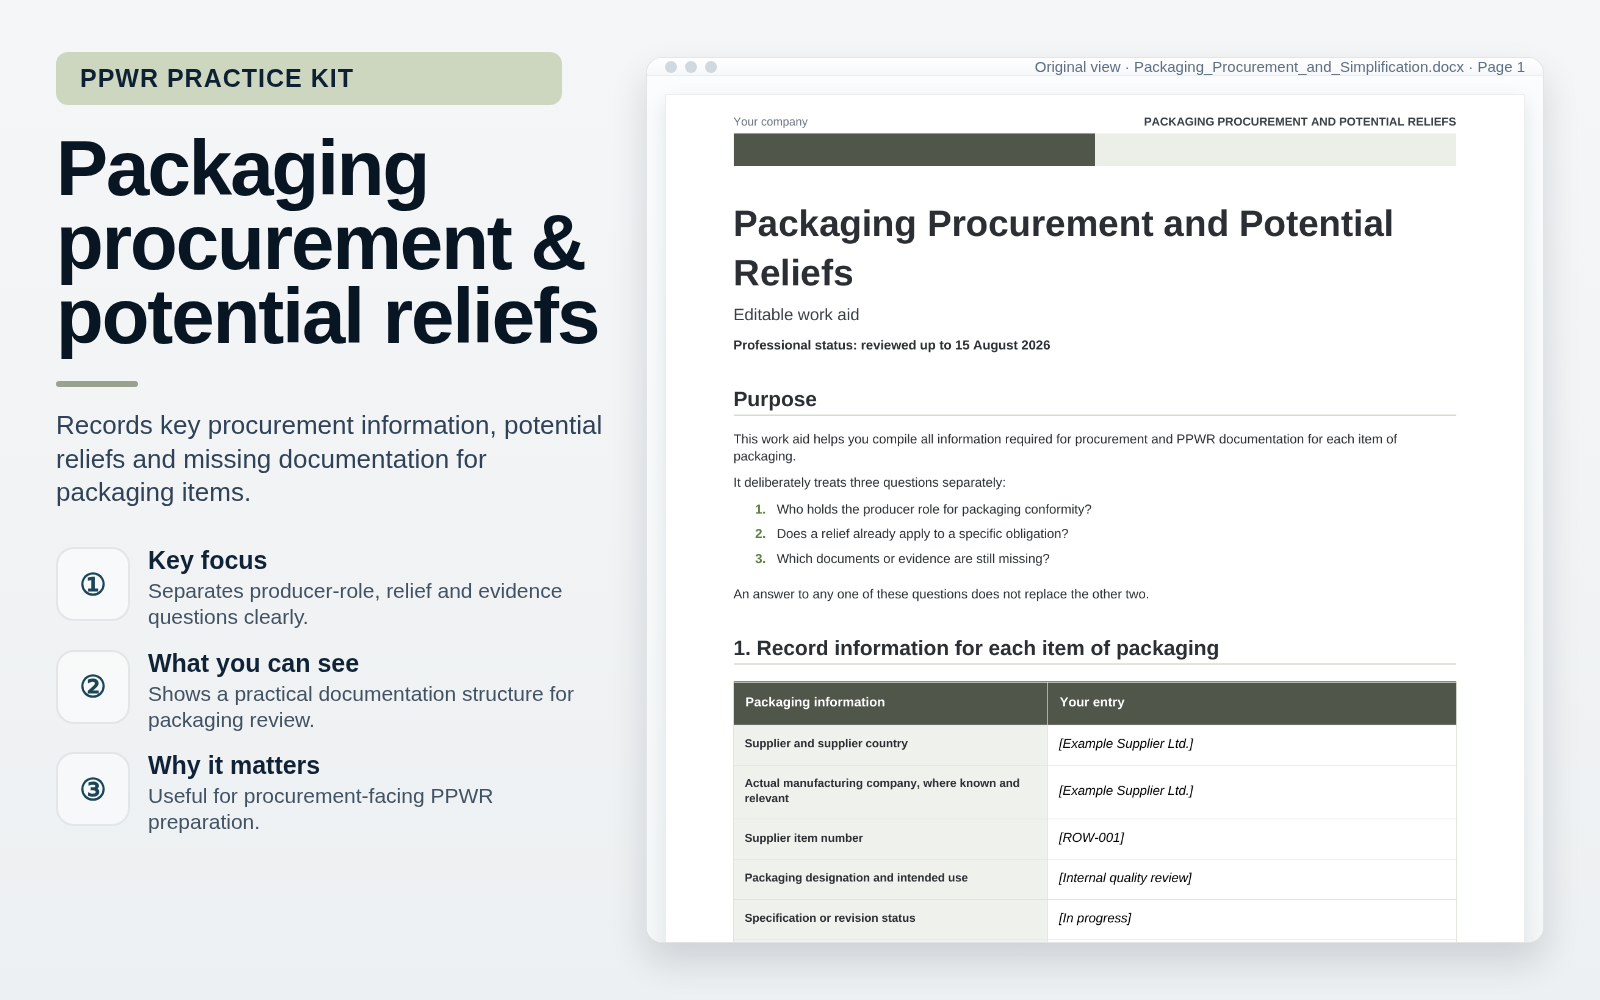The width and height of the screenshot is (1600, 1000).
Task: Click the 'Supplier and supplier country' row label
Action: (826, 744)
